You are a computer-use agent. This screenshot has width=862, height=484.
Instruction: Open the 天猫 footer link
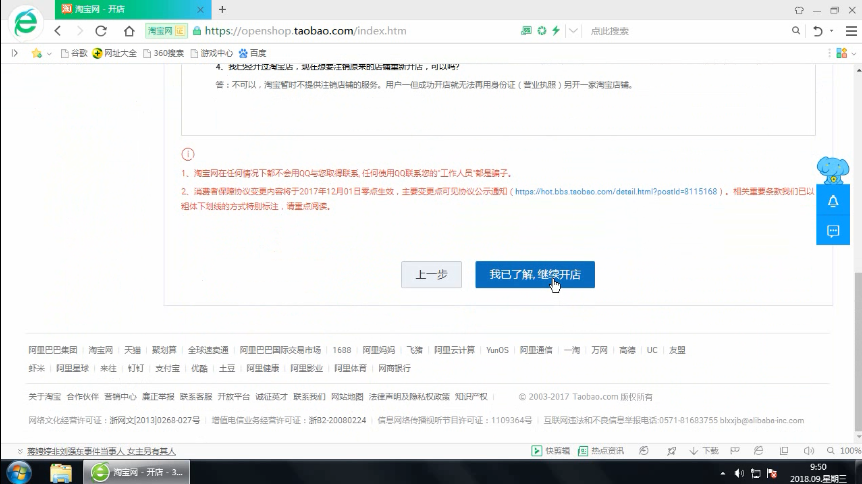[132, 350]
